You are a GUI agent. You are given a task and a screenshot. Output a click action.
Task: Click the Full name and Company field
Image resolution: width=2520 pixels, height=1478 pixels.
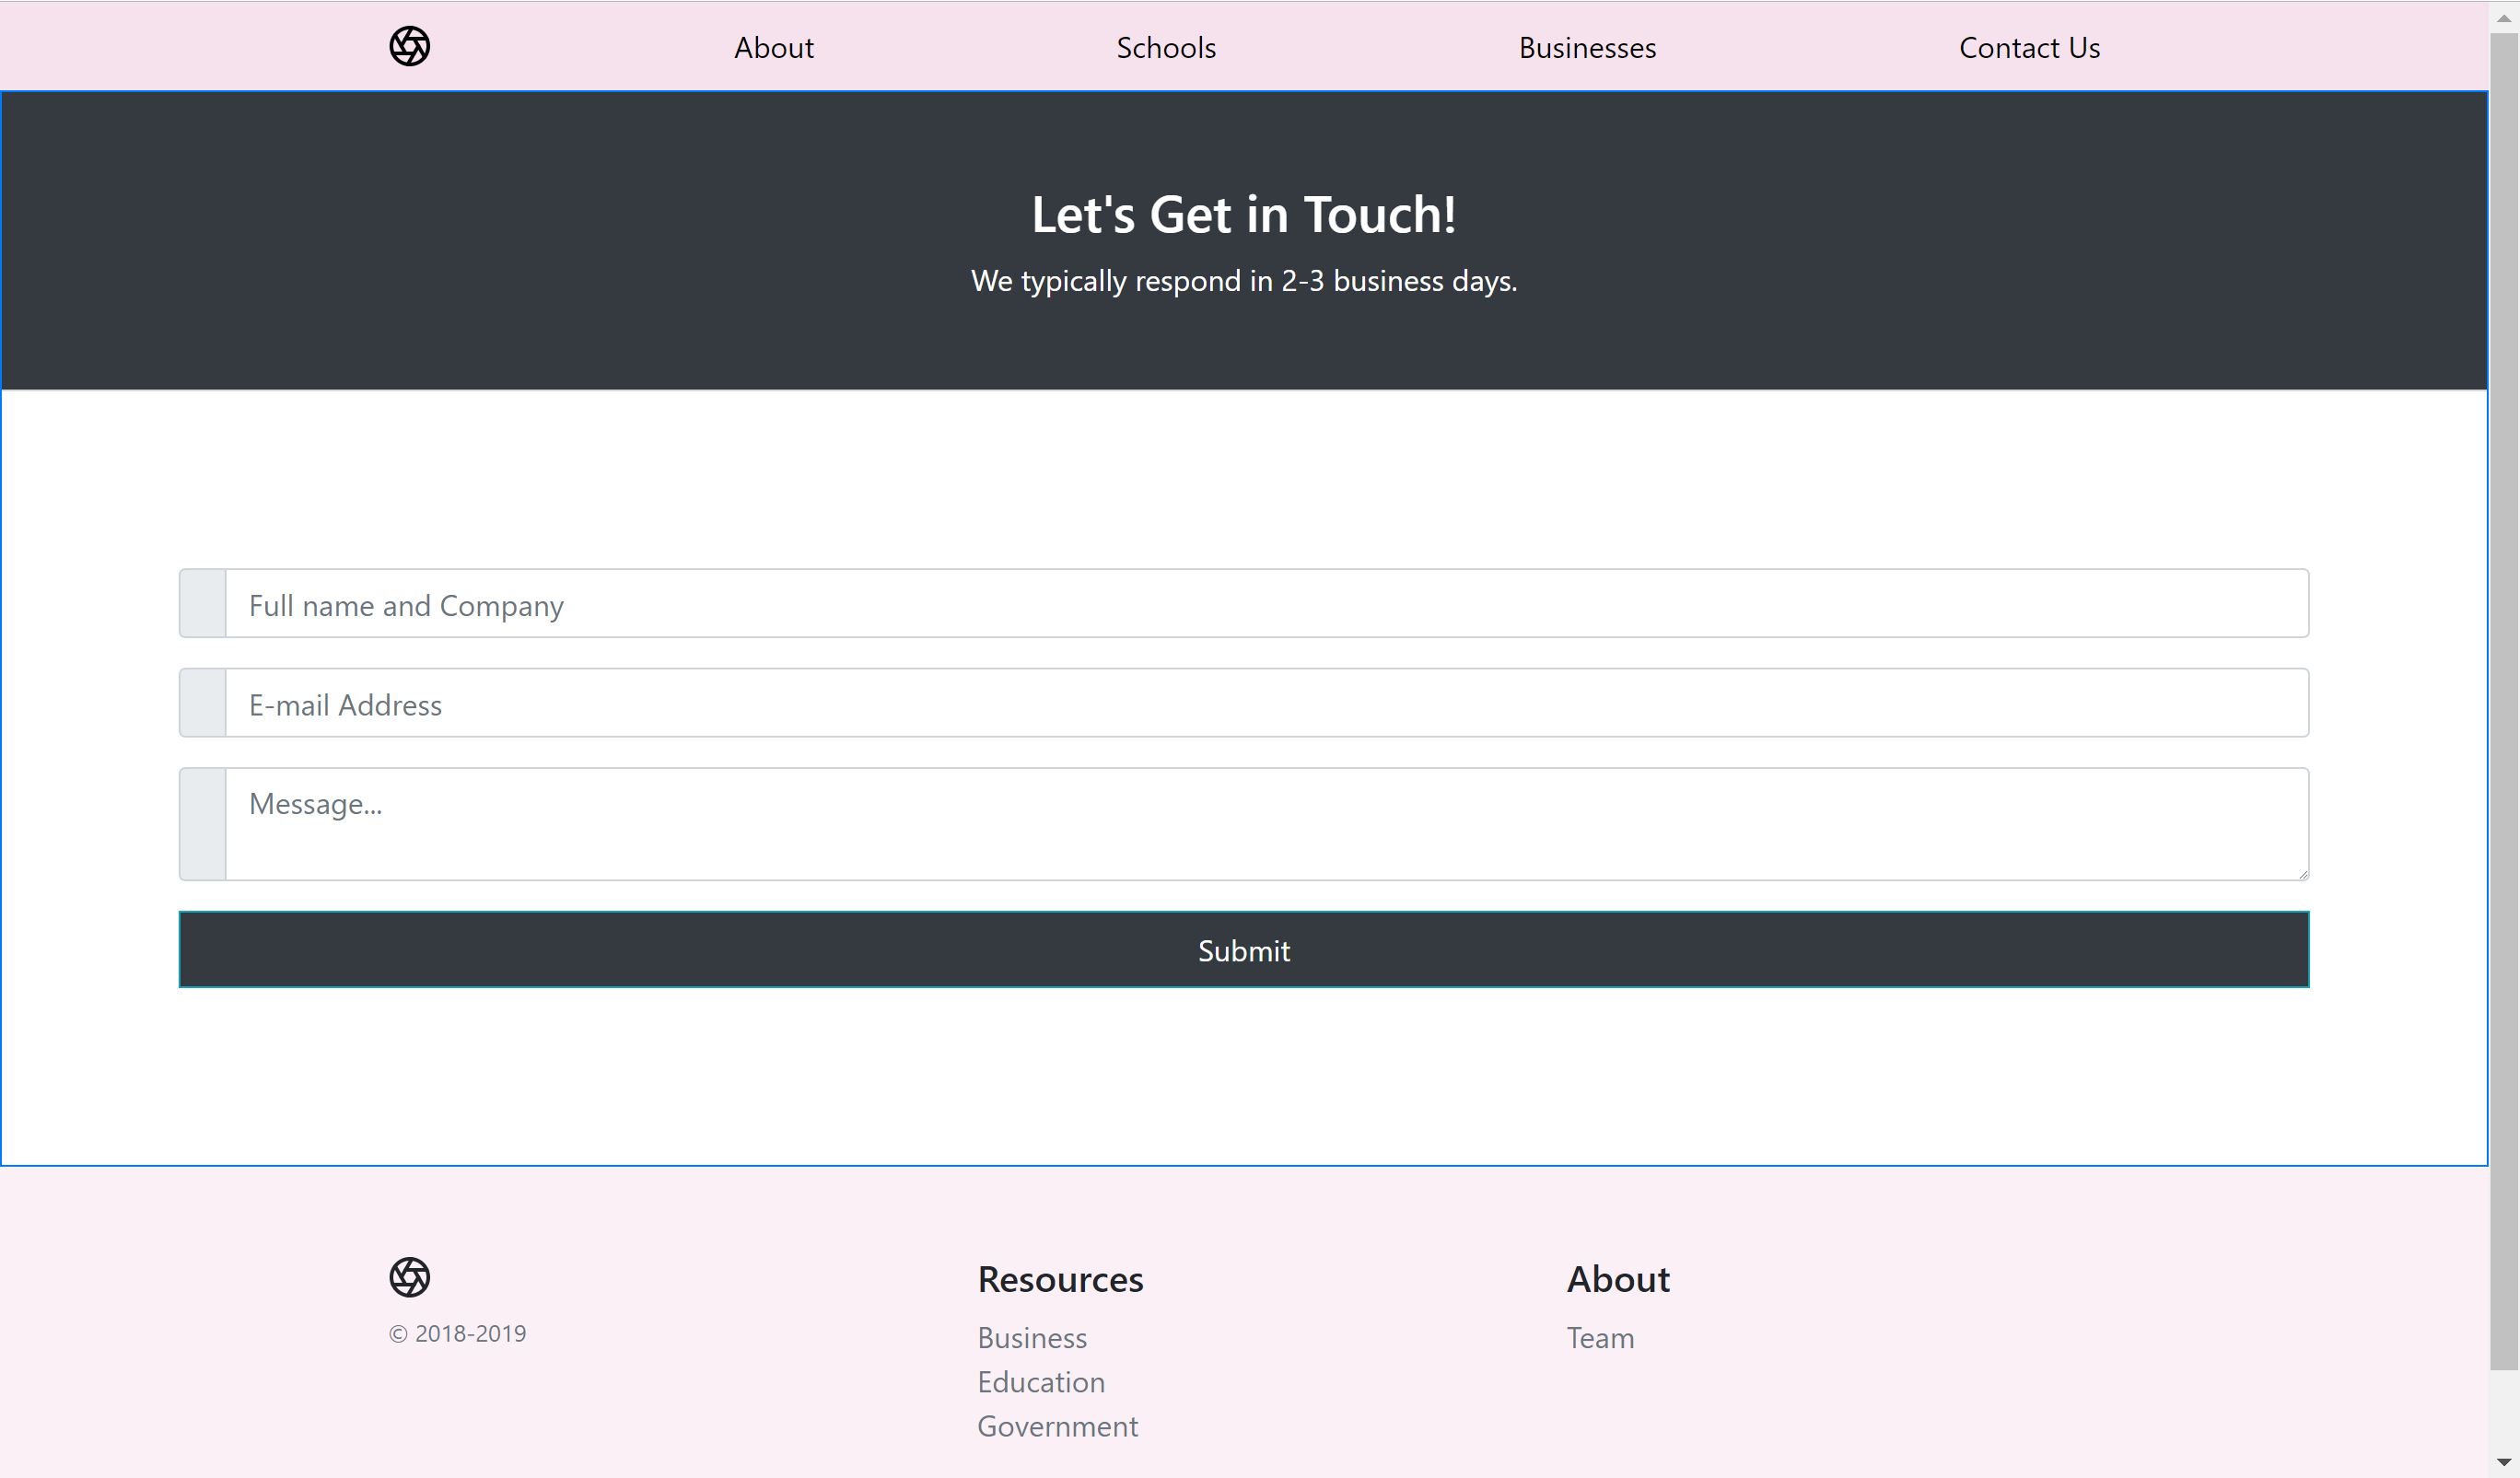tap(1266, 604)
